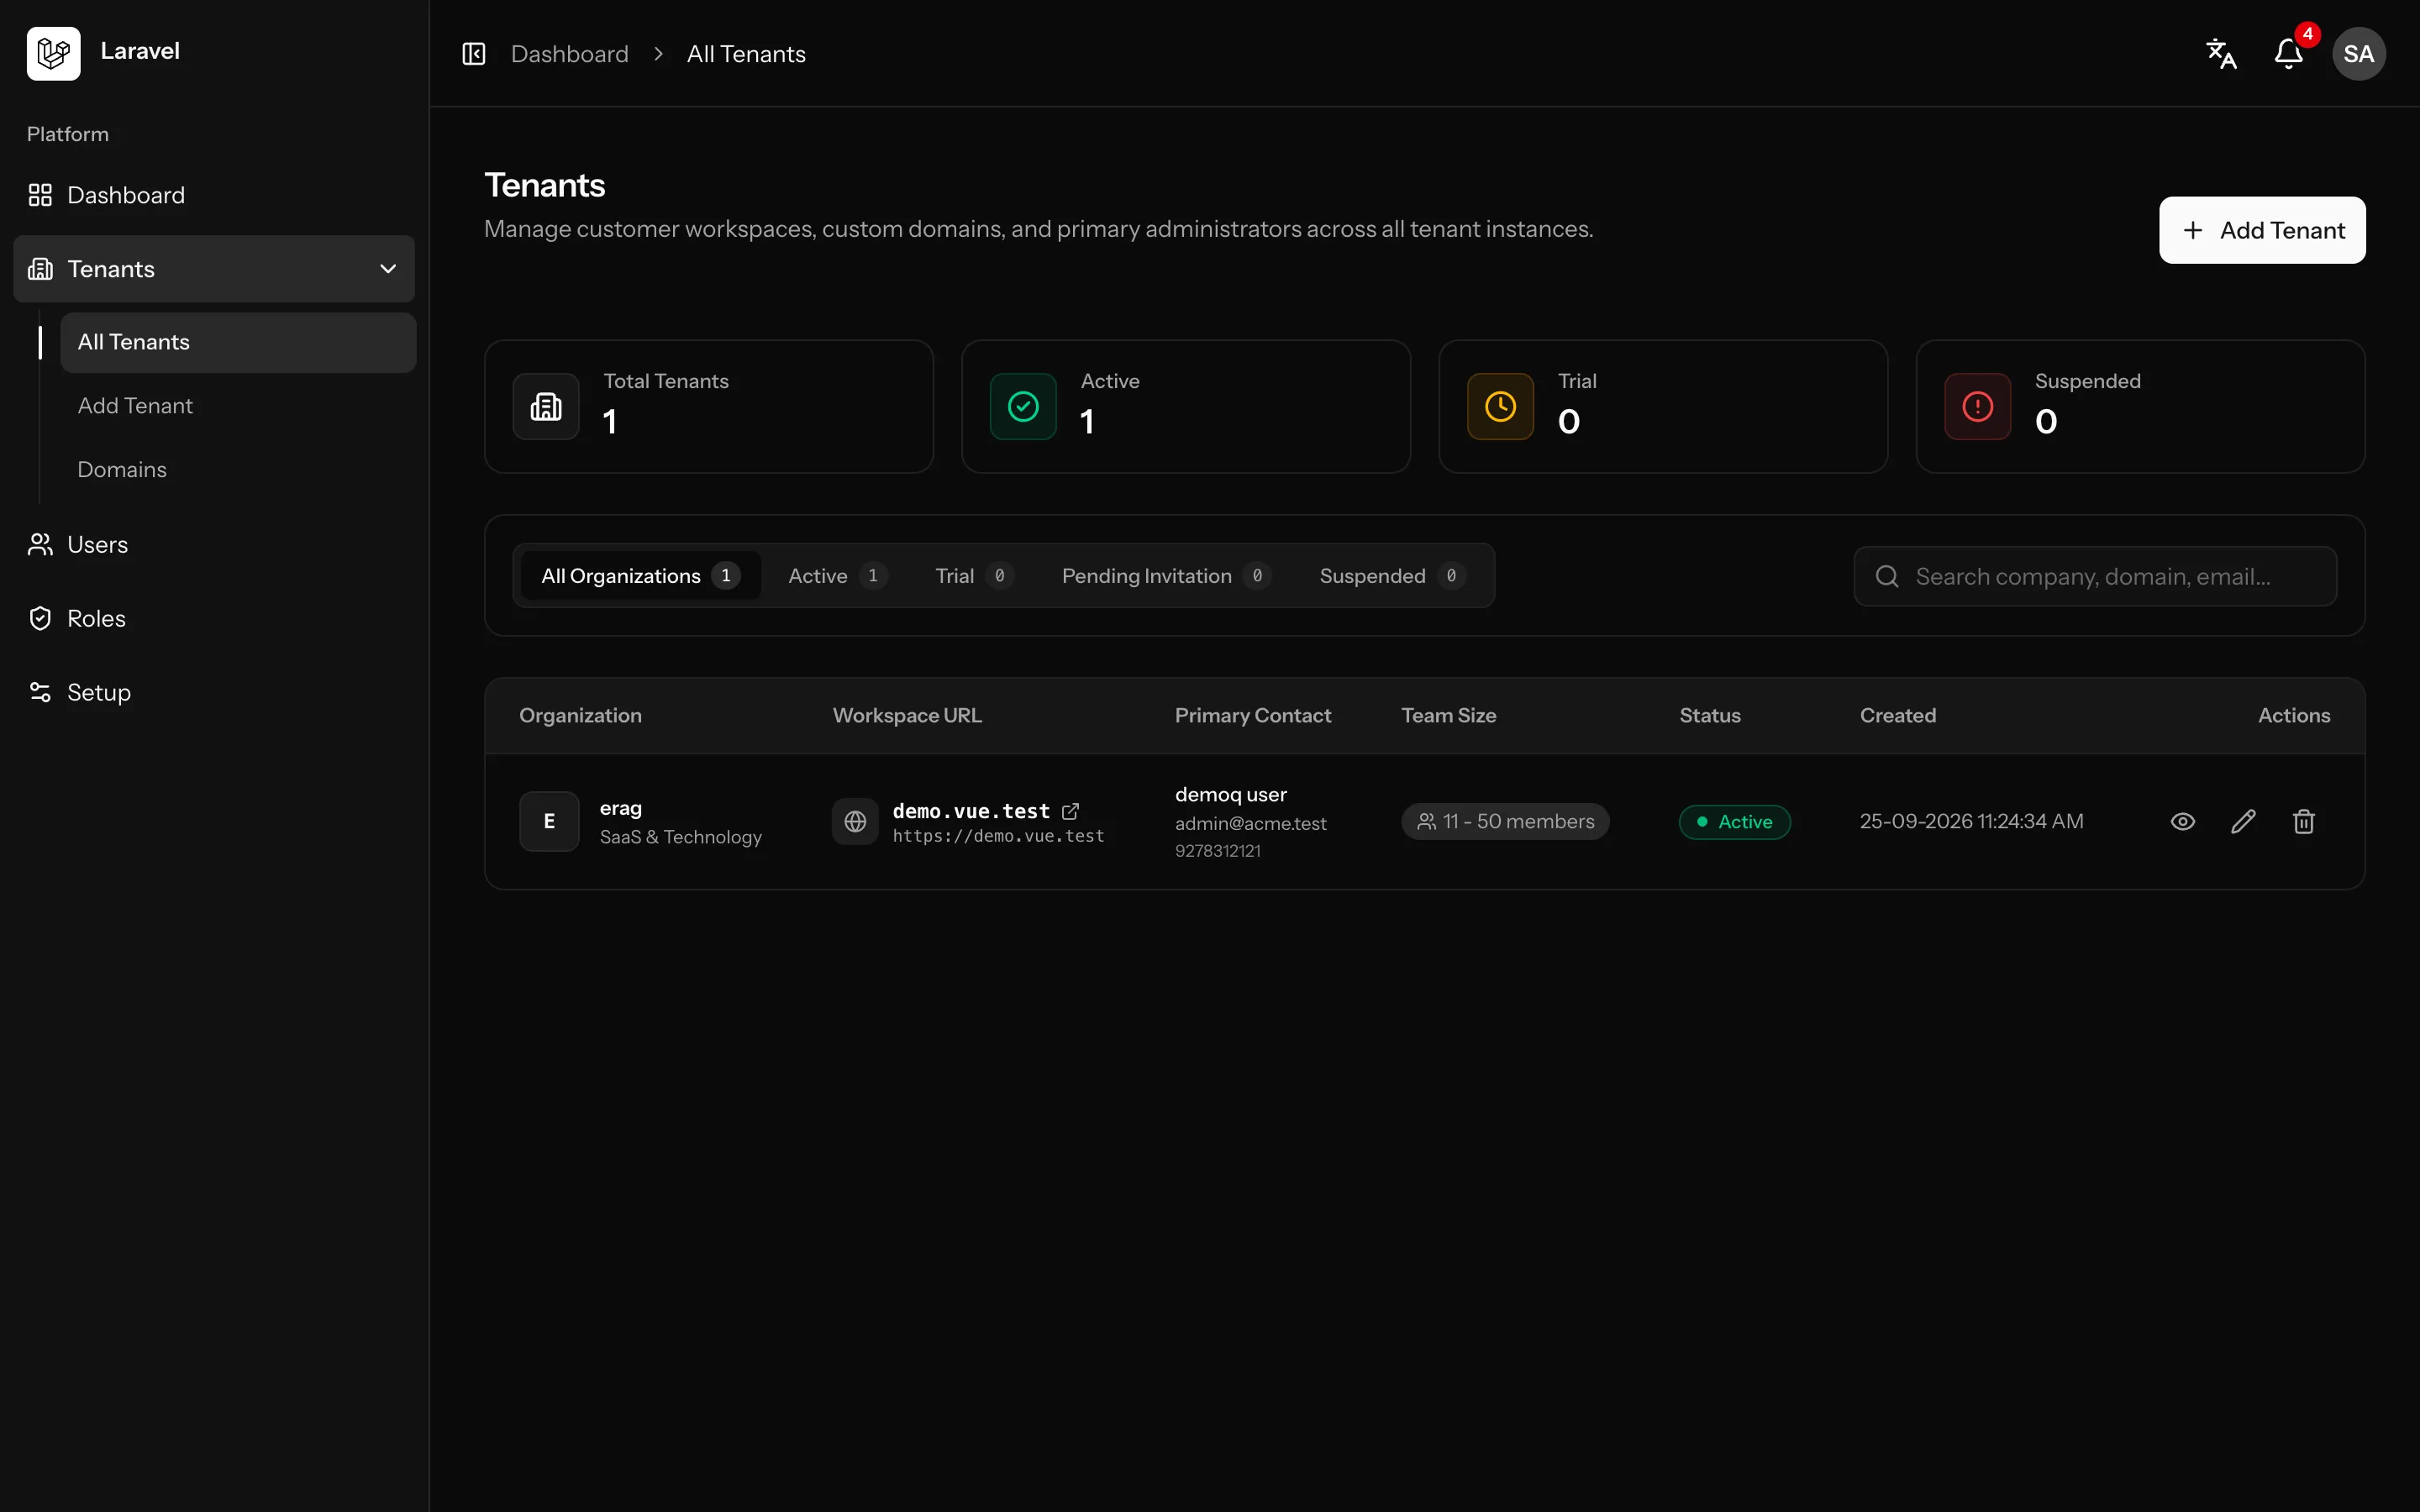This screenshot has width=2420, height=1512.
Task: Select Domains submenu item
Action: pyautogui.click(x=238, y=470)
